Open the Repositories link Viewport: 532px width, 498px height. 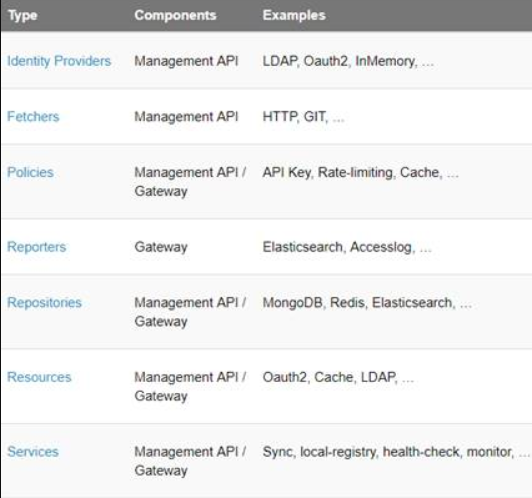coord(44,303)
